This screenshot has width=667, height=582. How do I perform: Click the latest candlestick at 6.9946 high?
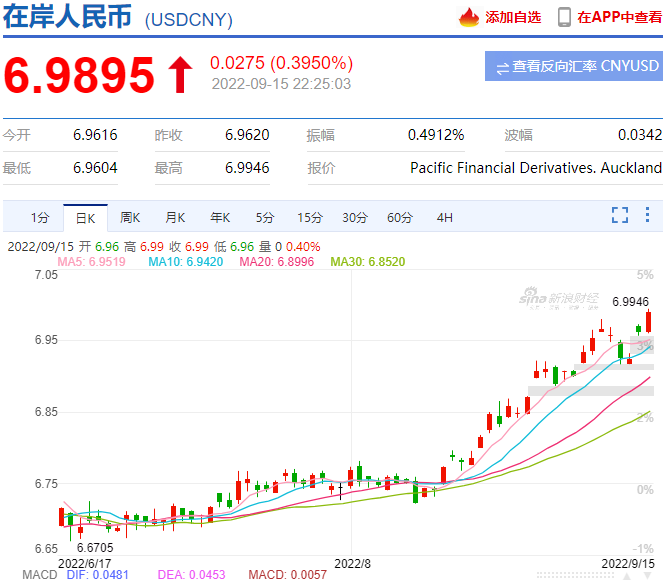click(x=649, y=321)
